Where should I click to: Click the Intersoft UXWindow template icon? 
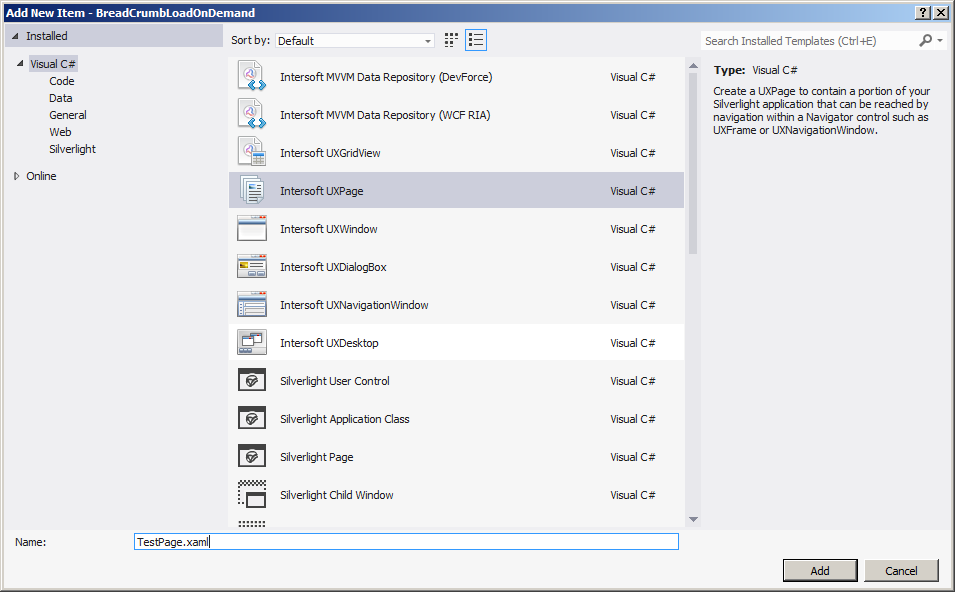click(251, 229)
